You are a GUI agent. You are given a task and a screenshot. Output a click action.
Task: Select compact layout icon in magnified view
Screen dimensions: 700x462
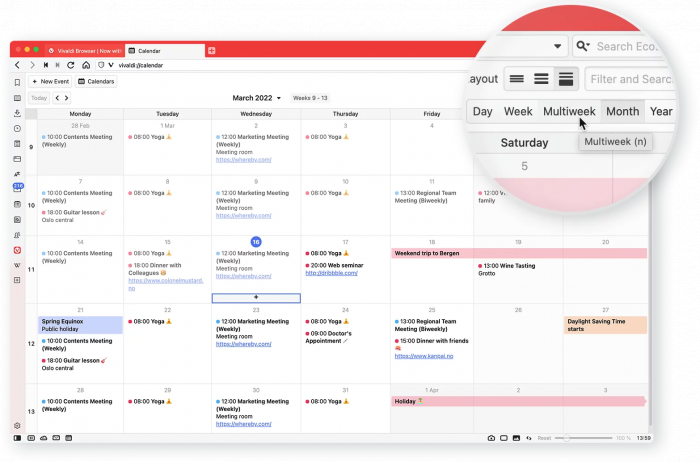click(x=517, y=79)
